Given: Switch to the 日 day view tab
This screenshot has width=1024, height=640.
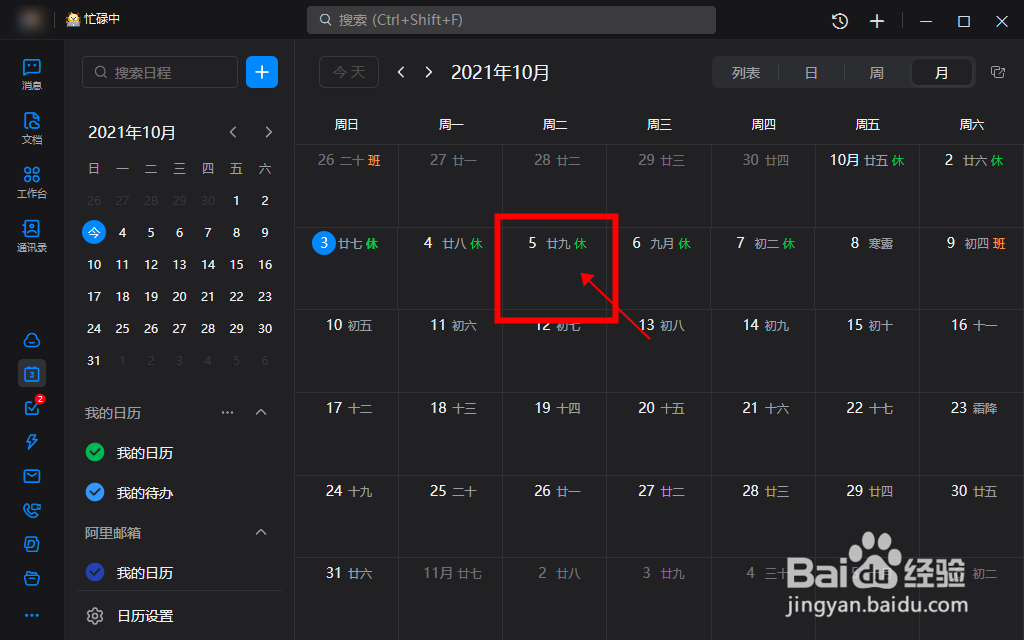Looking at the screenshot, I should [811, 72].
